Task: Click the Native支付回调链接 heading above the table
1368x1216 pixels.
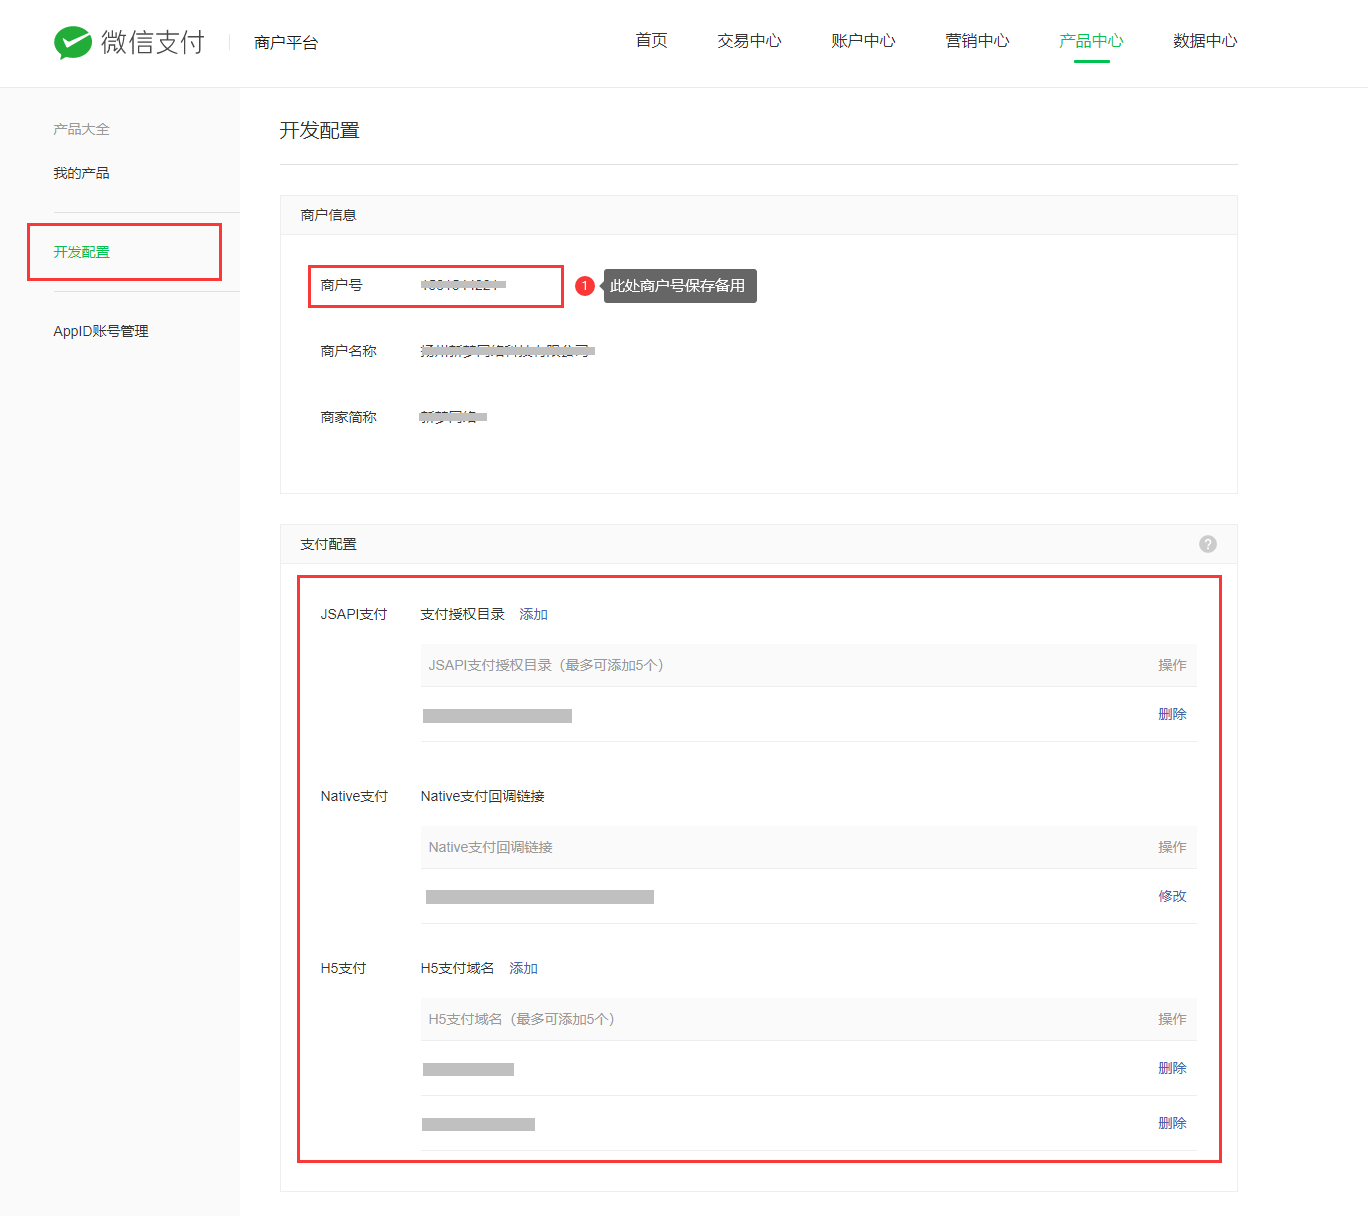Action: click(482, 796)
